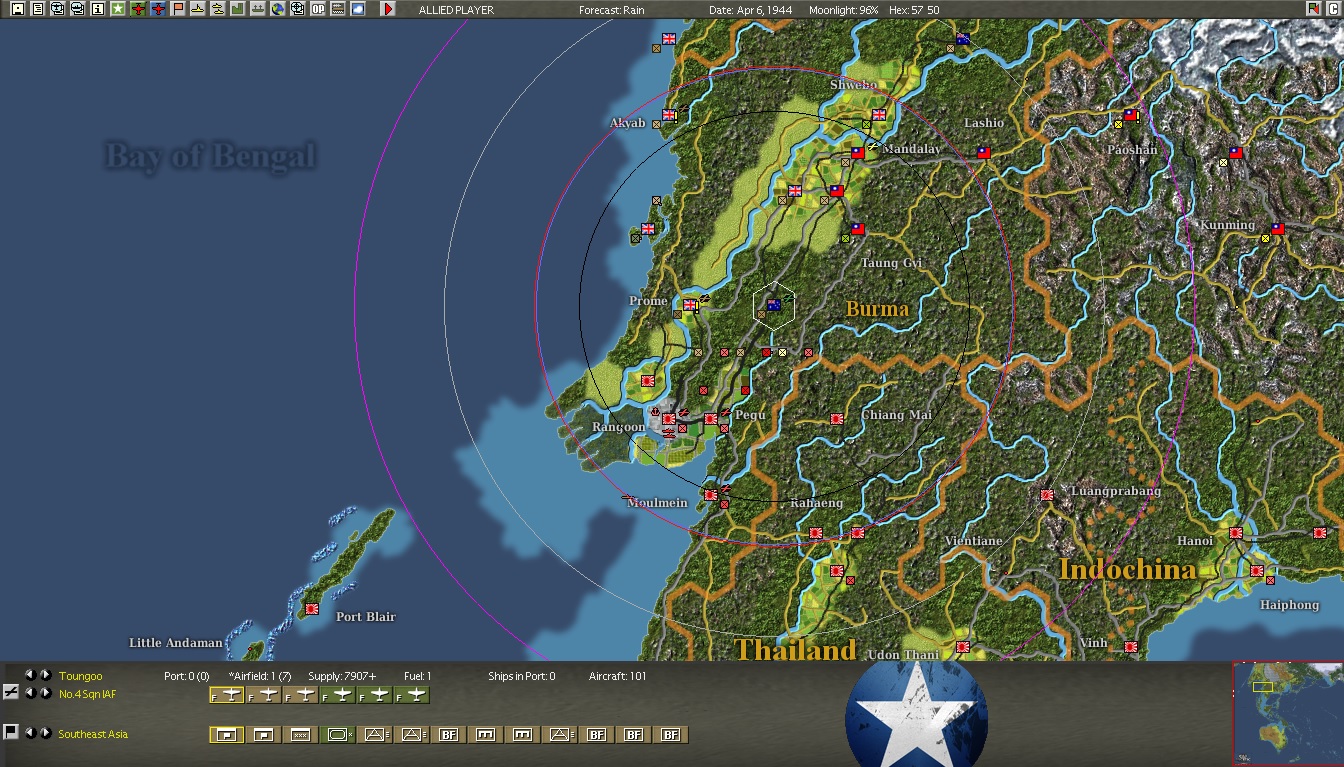Image resolution: width=1344 pixels, height=767 pixels.
Task: Click the '*Airfield: 1 (7)' info text
Action: (x=260, y=676)
